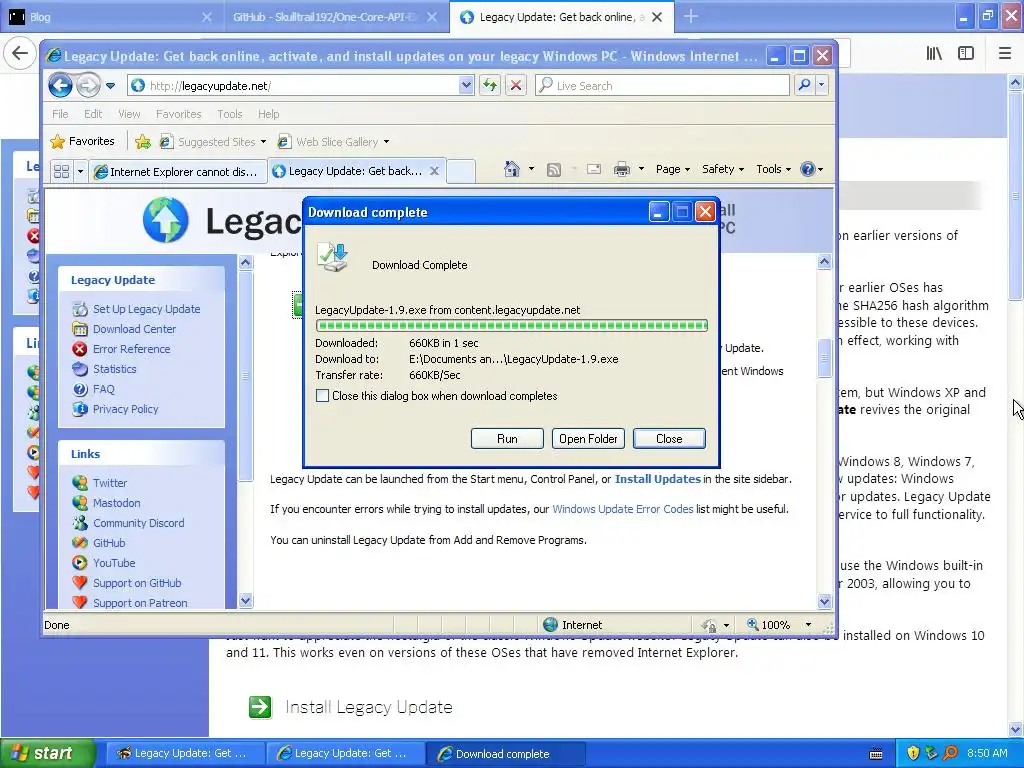
Task: Open the Quick Tabs grid icon
Action: [61, 171]
